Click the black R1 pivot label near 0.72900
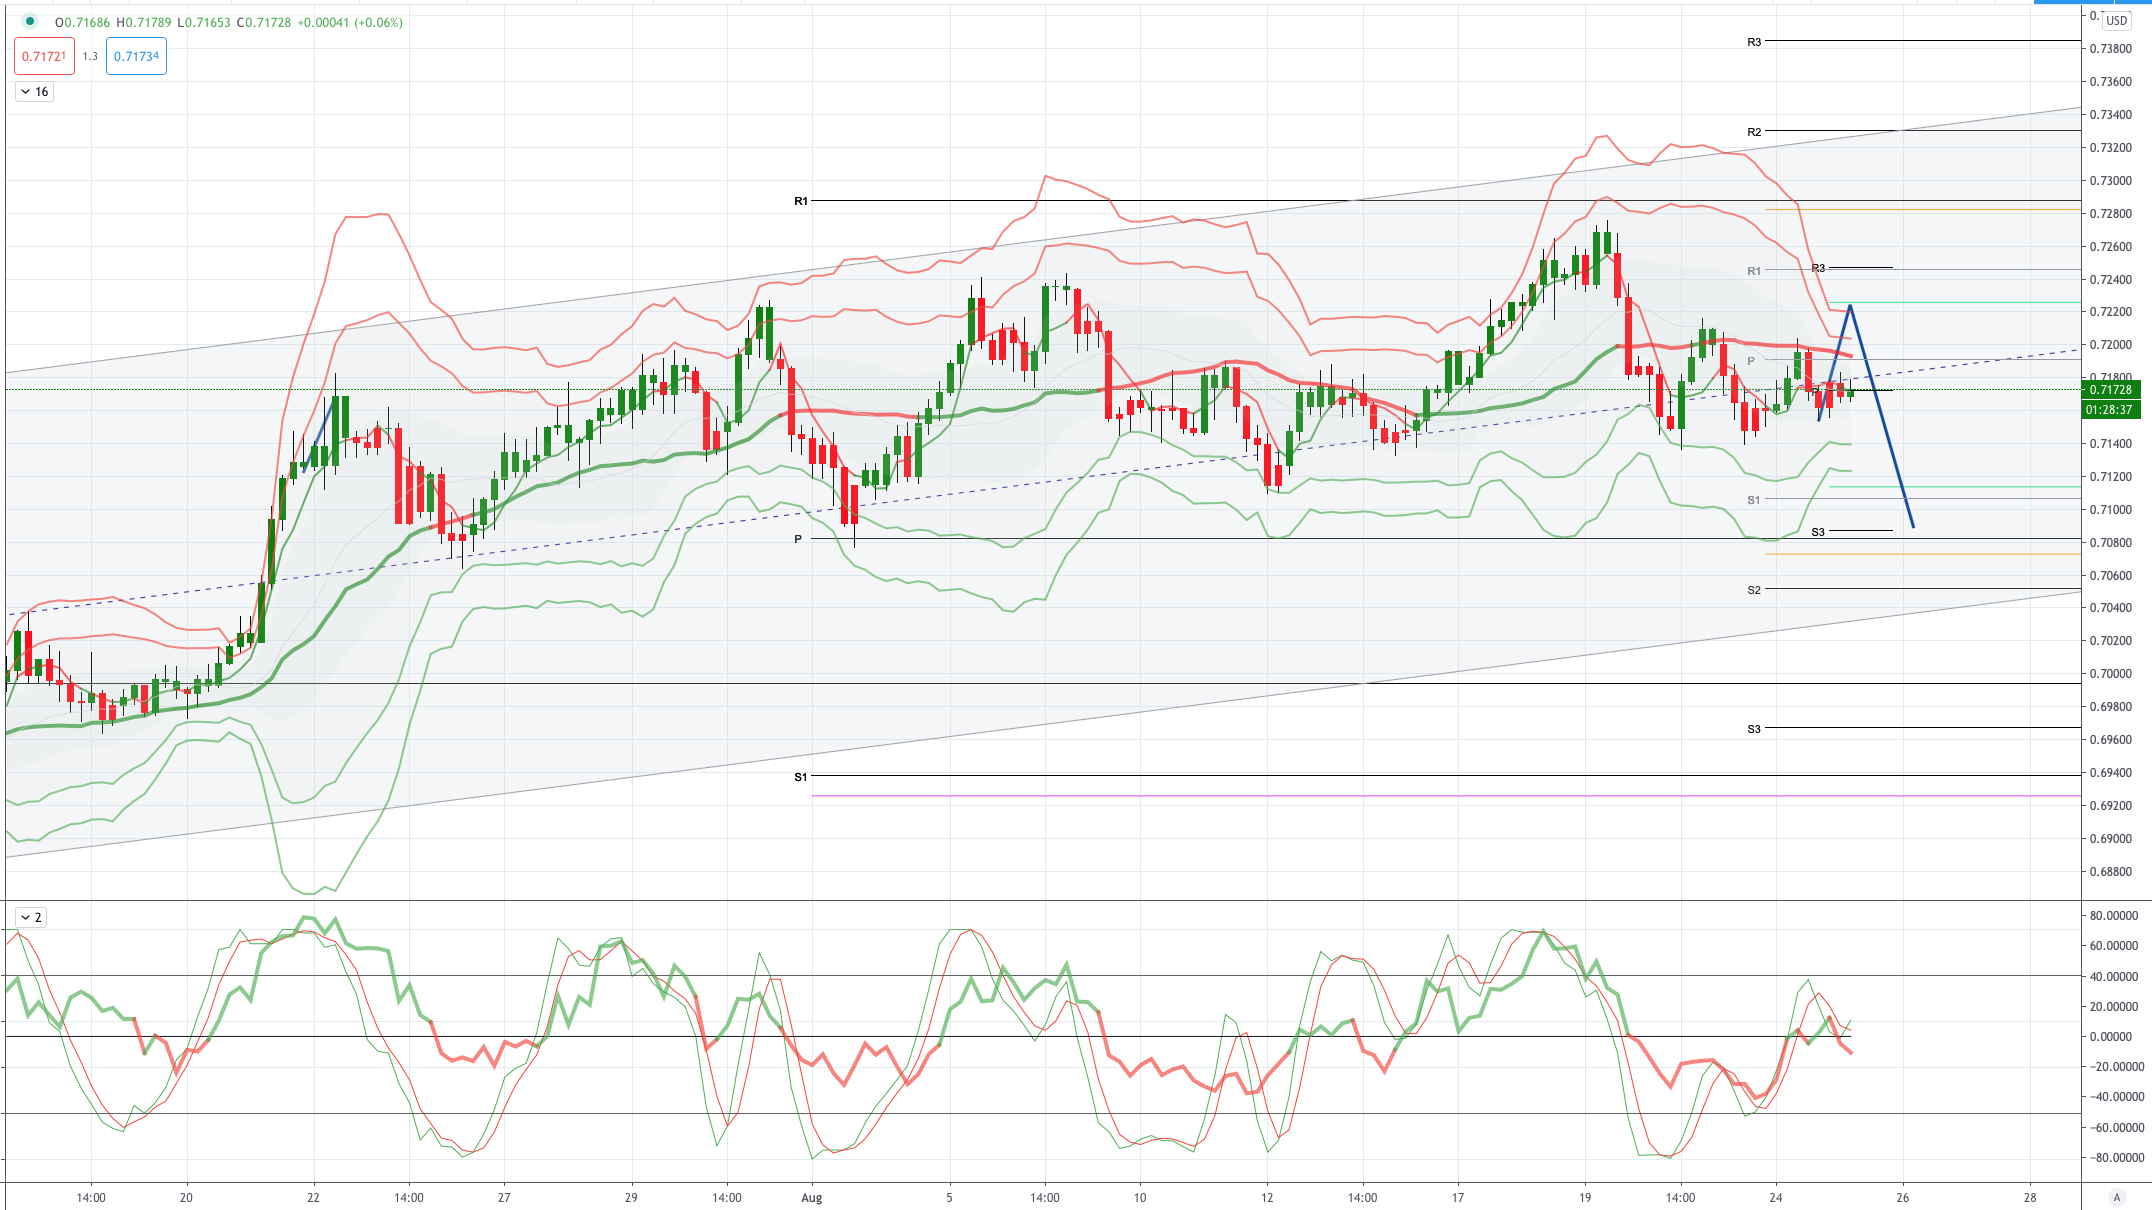 (801, 201)
